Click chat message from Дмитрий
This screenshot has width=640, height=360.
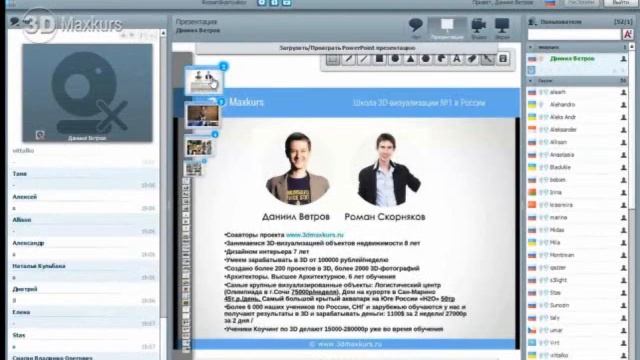click(84, 295)
